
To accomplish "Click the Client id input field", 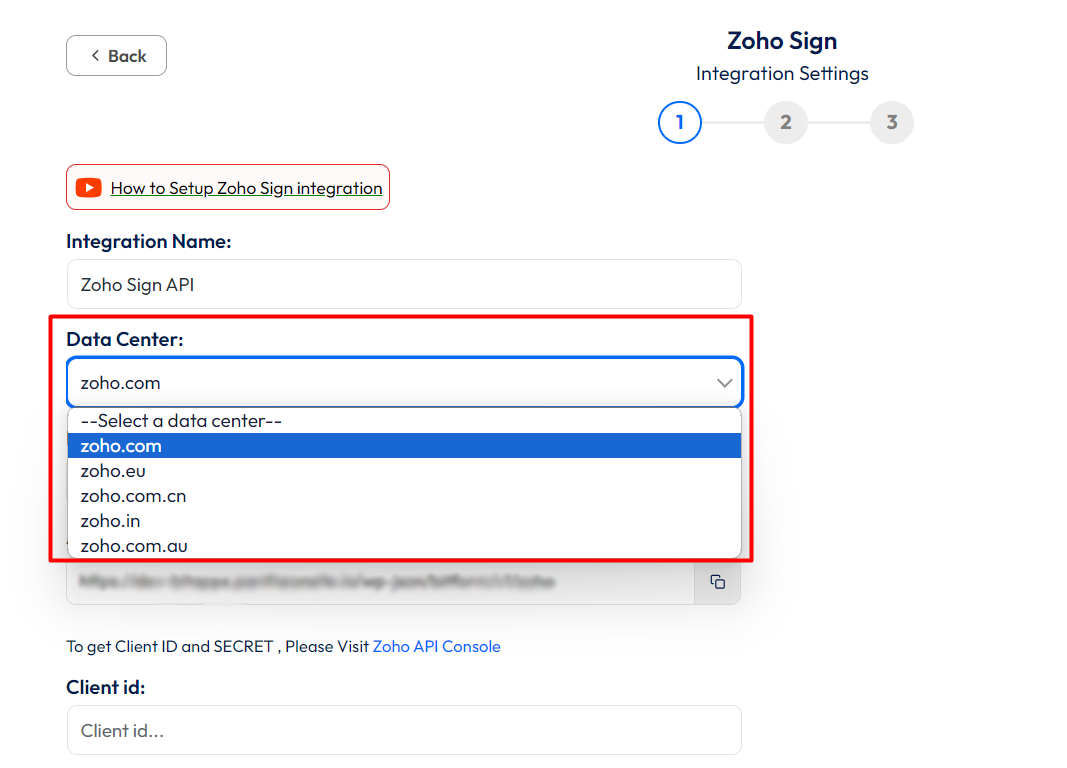I will pyautogui.click(x=404, y=731).
